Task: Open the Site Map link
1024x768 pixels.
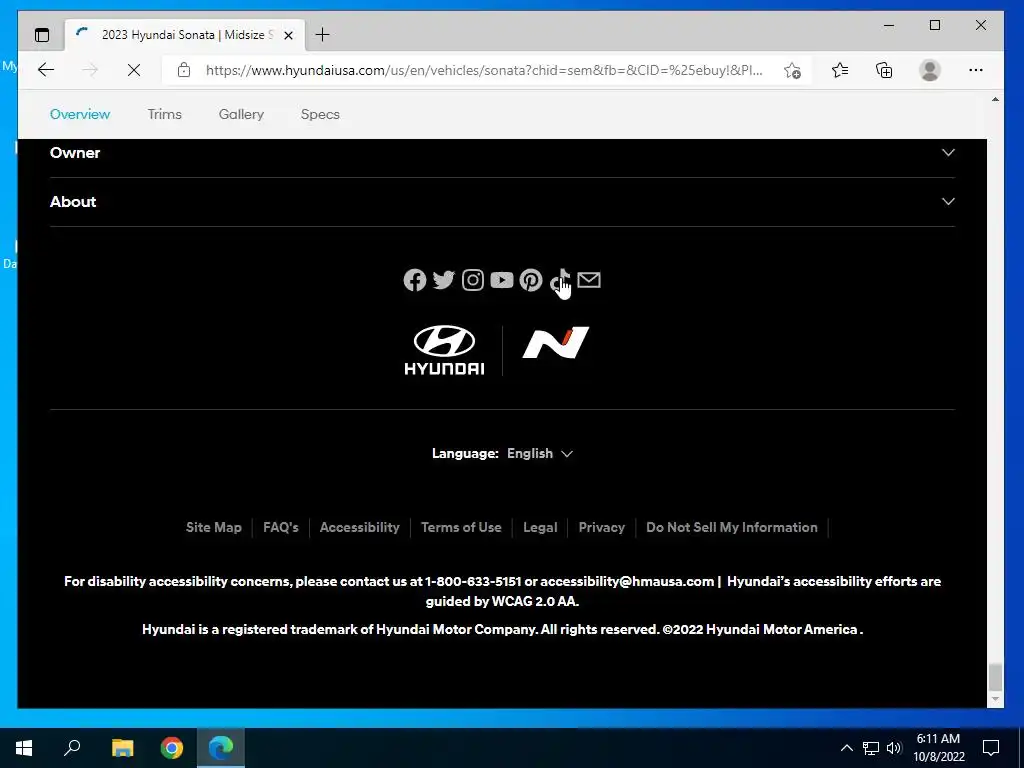Action: pyautogui.click(x=214, y=527)
